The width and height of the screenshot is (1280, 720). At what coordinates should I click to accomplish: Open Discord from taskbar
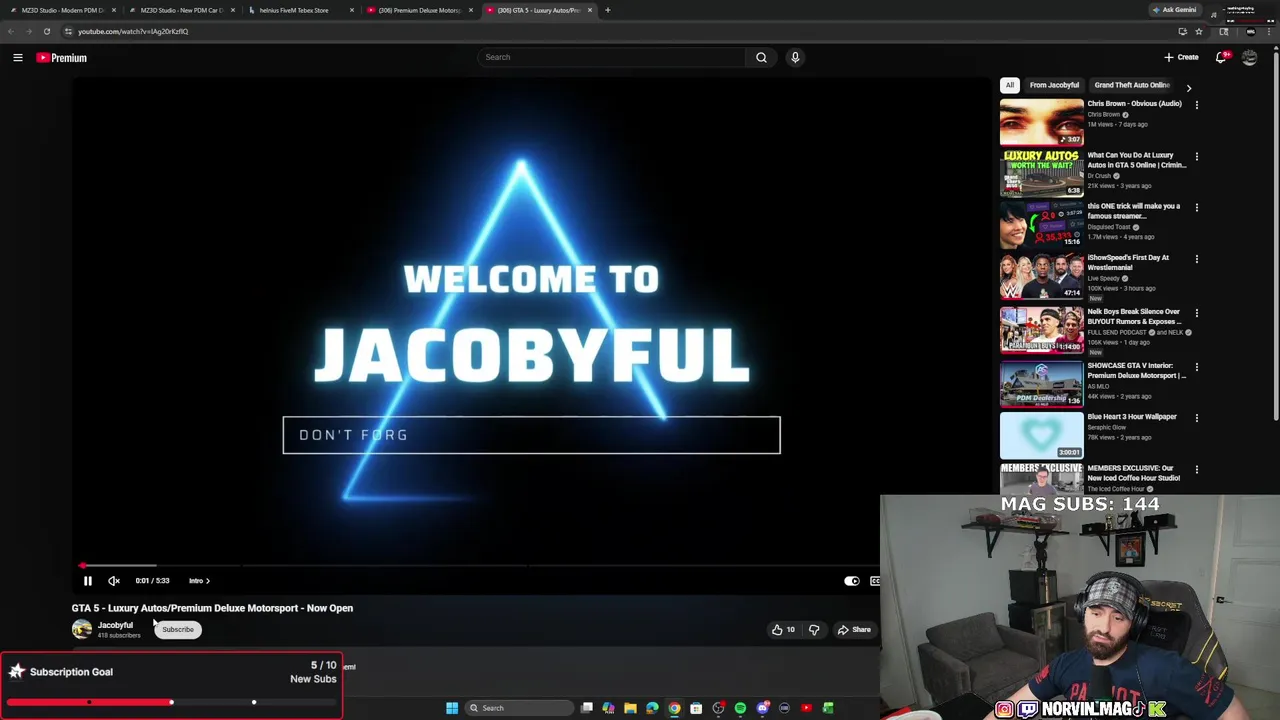point(762,708)
